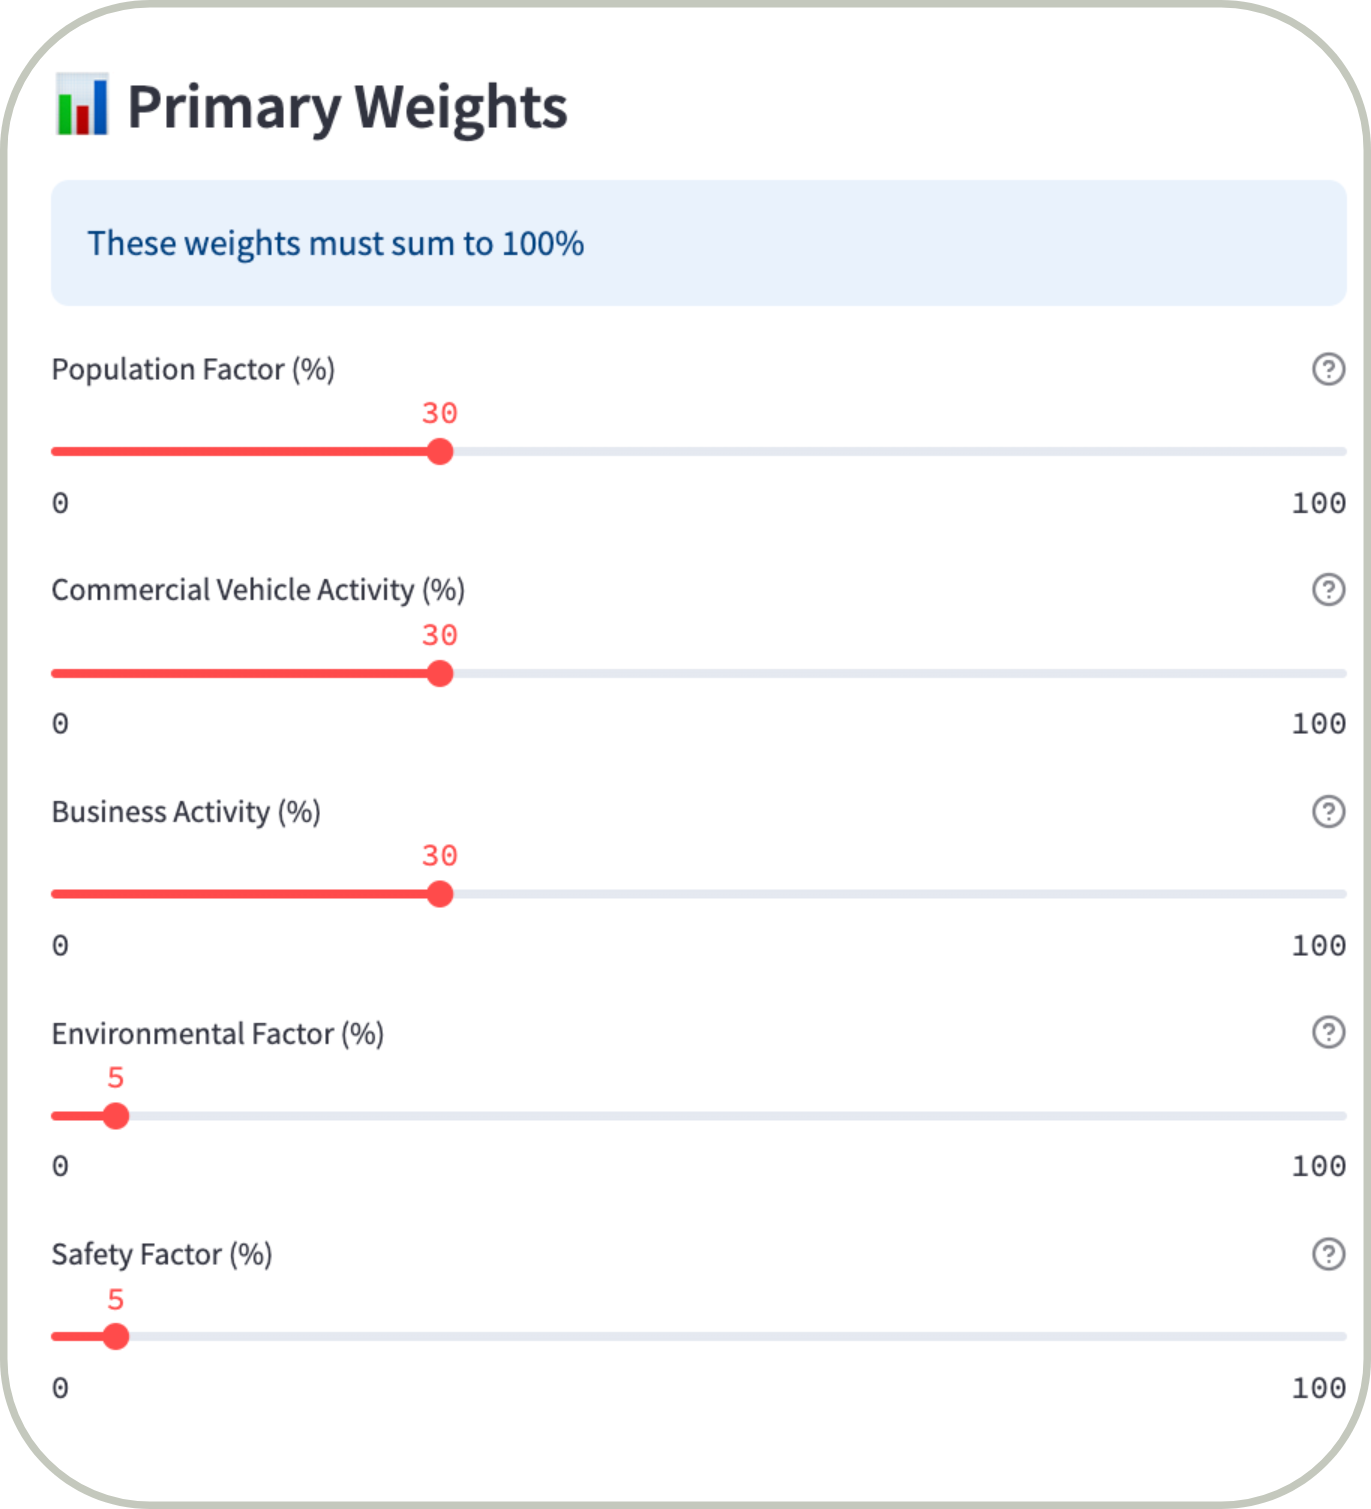Click the Primary Weights heading text
The height and width of the screenshot is (1509, 1371).
(347, 107)
